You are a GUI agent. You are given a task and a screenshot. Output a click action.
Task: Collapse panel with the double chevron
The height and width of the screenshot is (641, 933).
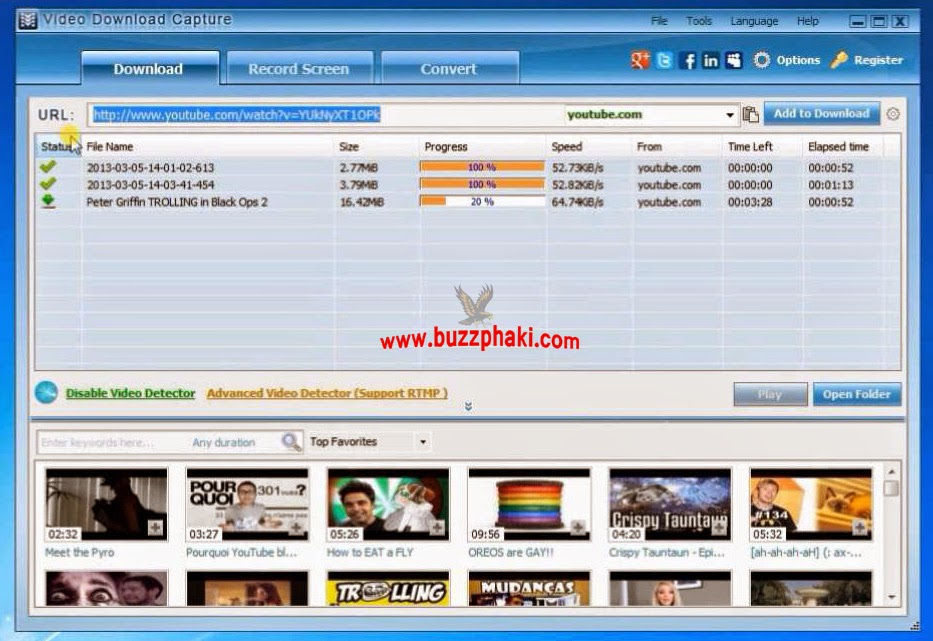pos(468,407)
